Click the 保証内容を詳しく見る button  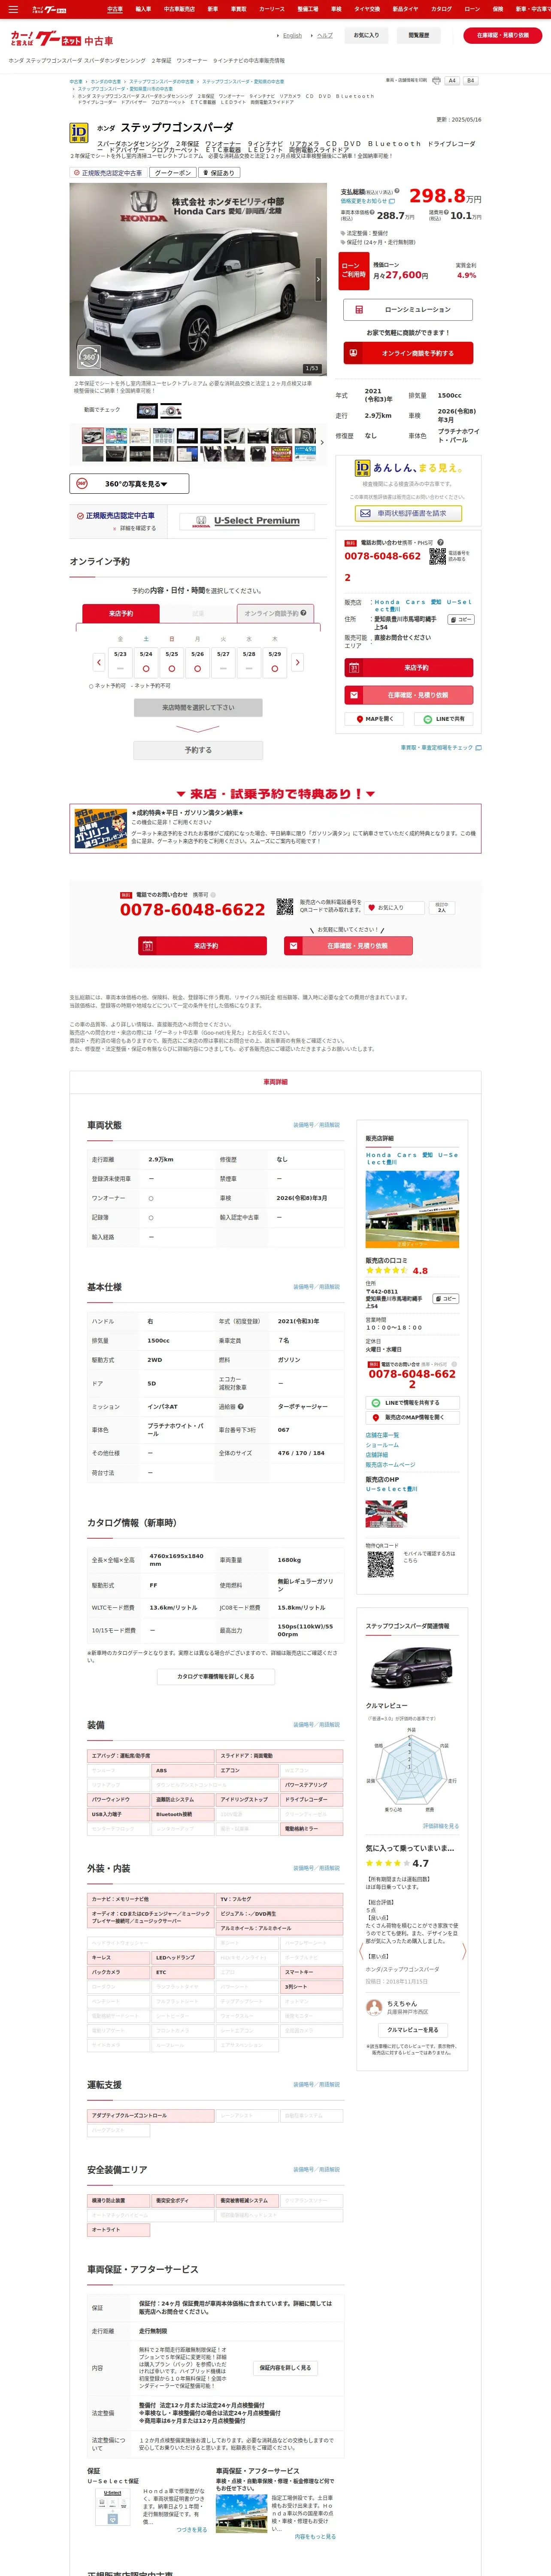(x=285, y=2368)
